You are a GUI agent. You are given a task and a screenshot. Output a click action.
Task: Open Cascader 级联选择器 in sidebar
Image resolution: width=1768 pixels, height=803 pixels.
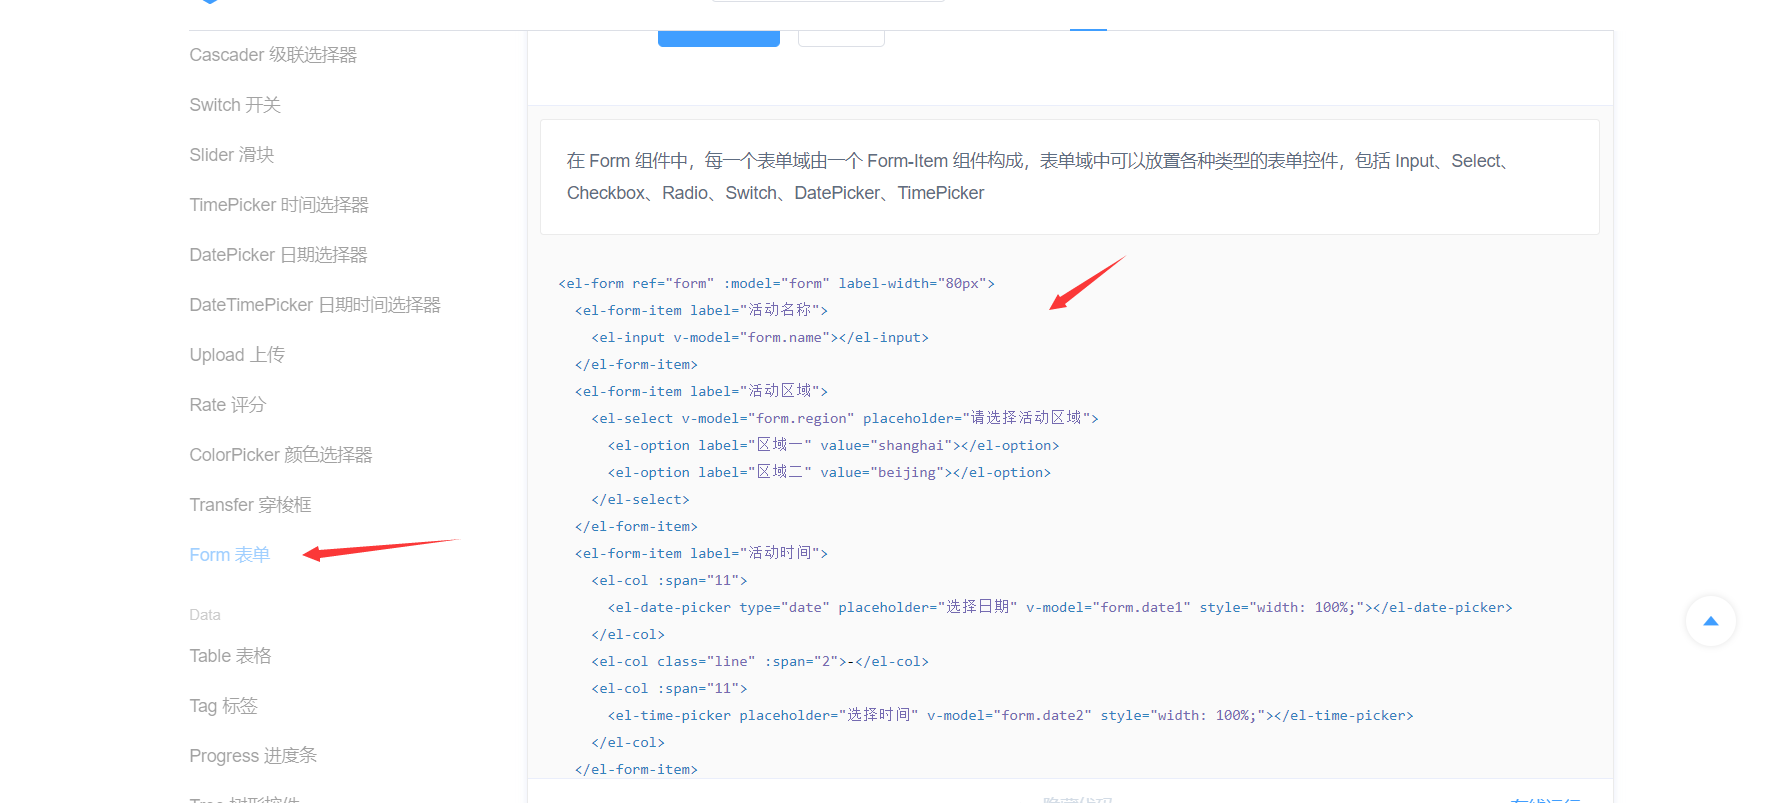click(273, 55)
